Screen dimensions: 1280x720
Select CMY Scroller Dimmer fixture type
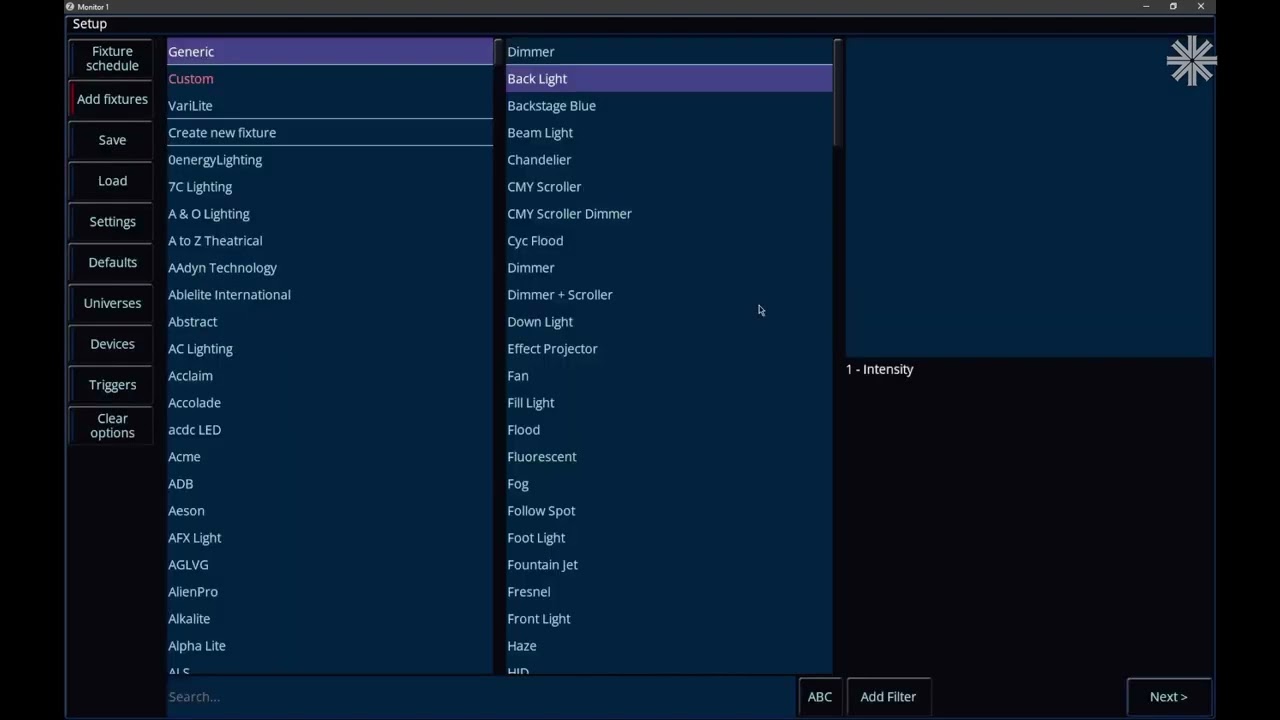tap(669, 214)
